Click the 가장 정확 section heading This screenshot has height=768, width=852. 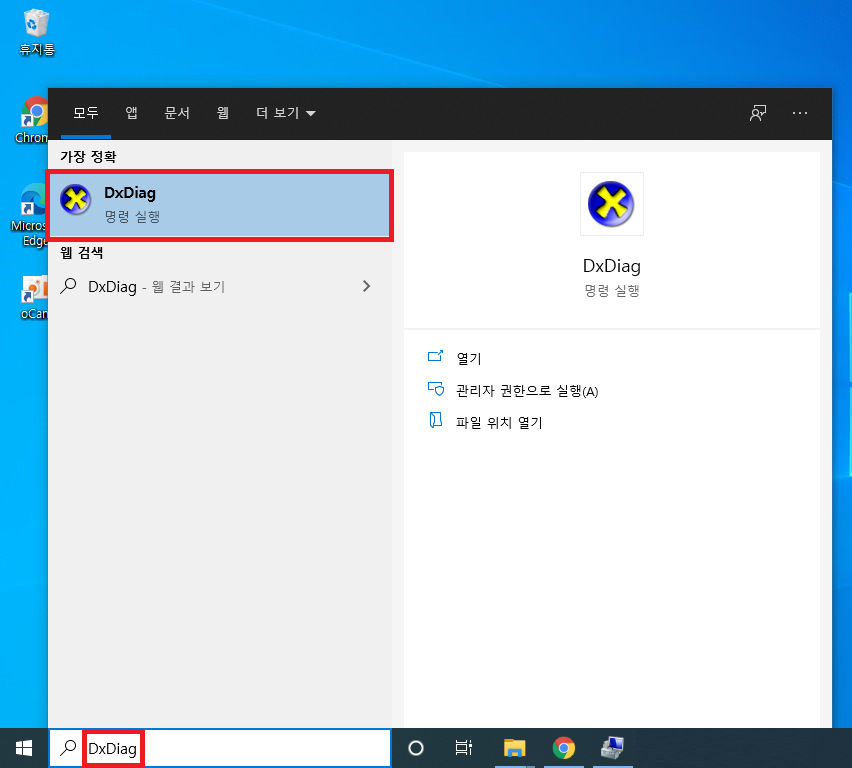click(88, 157)
